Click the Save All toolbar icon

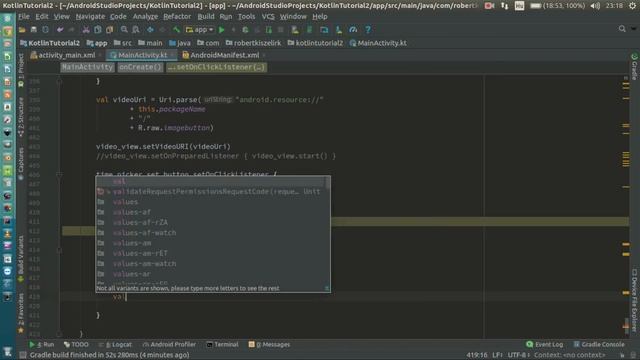point(34,30)
